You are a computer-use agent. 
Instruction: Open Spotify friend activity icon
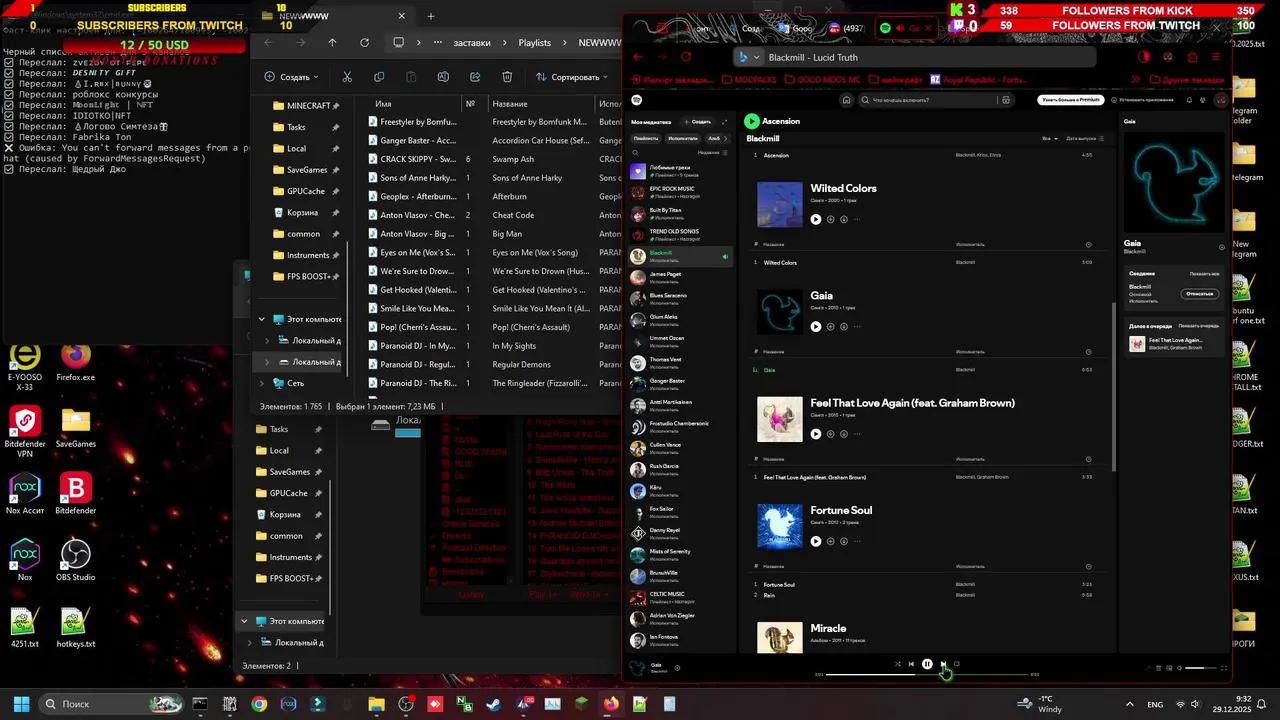pyautogui.click(x=1202, y=100)
